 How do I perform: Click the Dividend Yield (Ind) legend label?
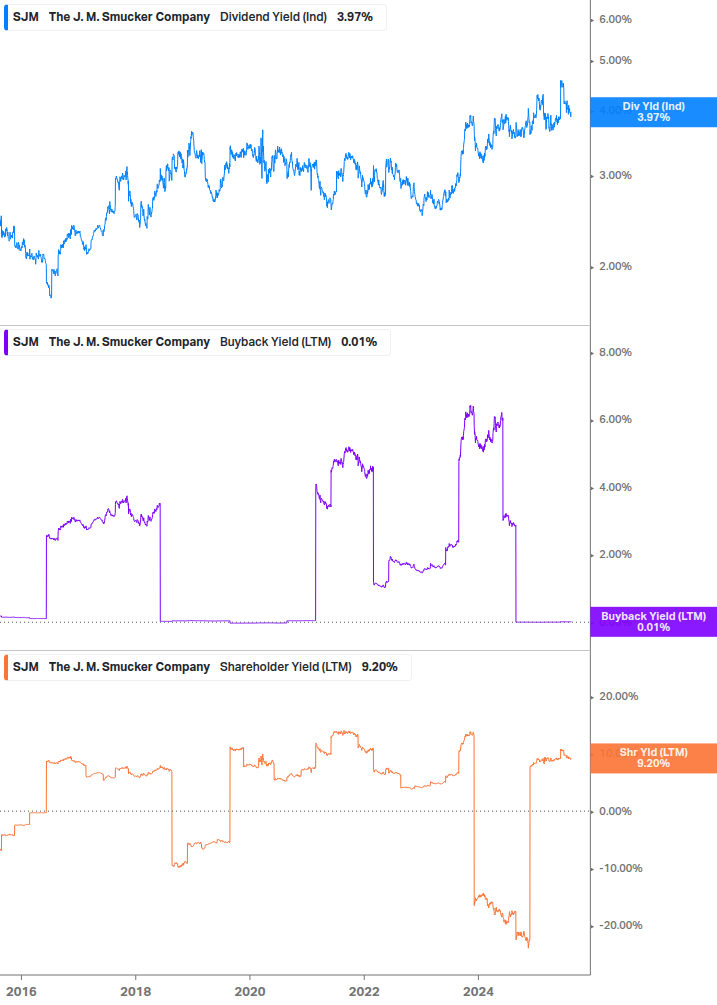pyautogui.click(x=274, y=17)
